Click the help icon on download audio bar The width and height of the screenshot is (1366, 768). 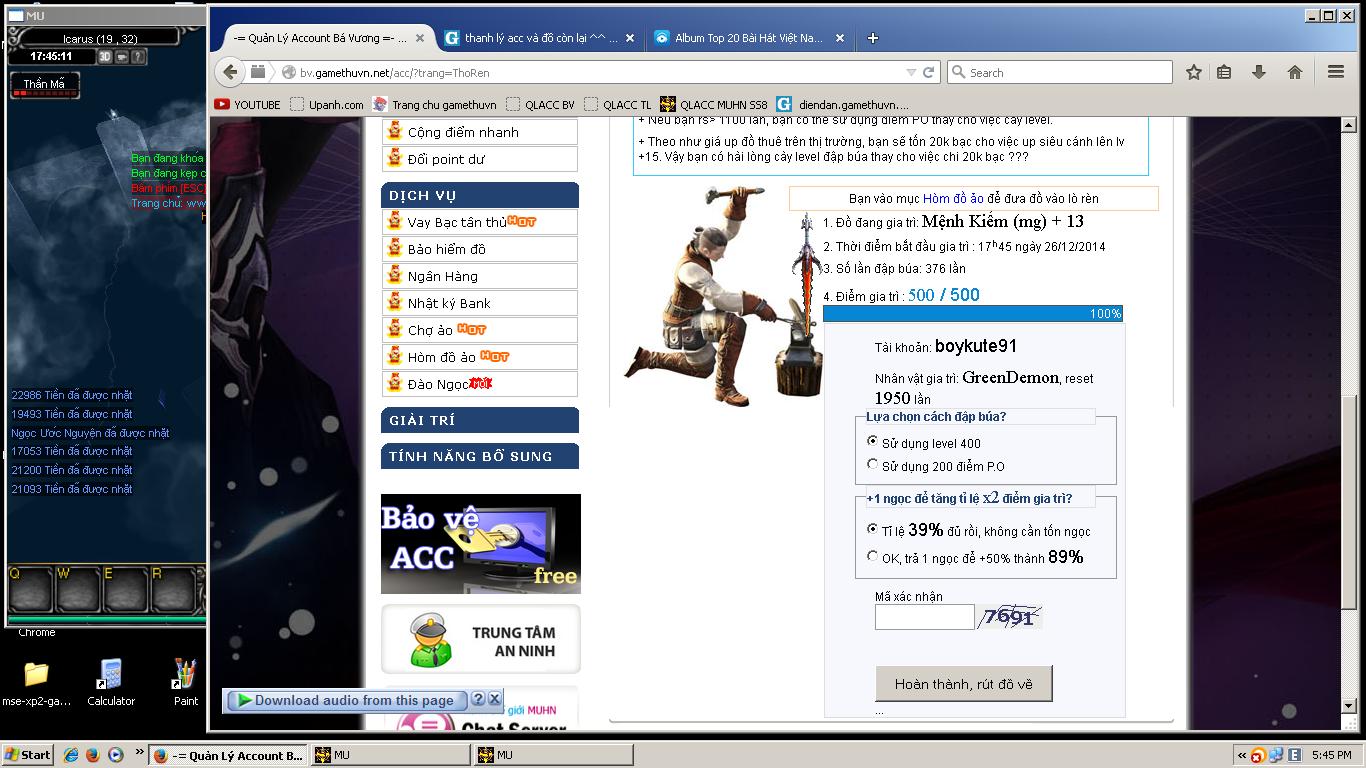click(x=478, y=699)
